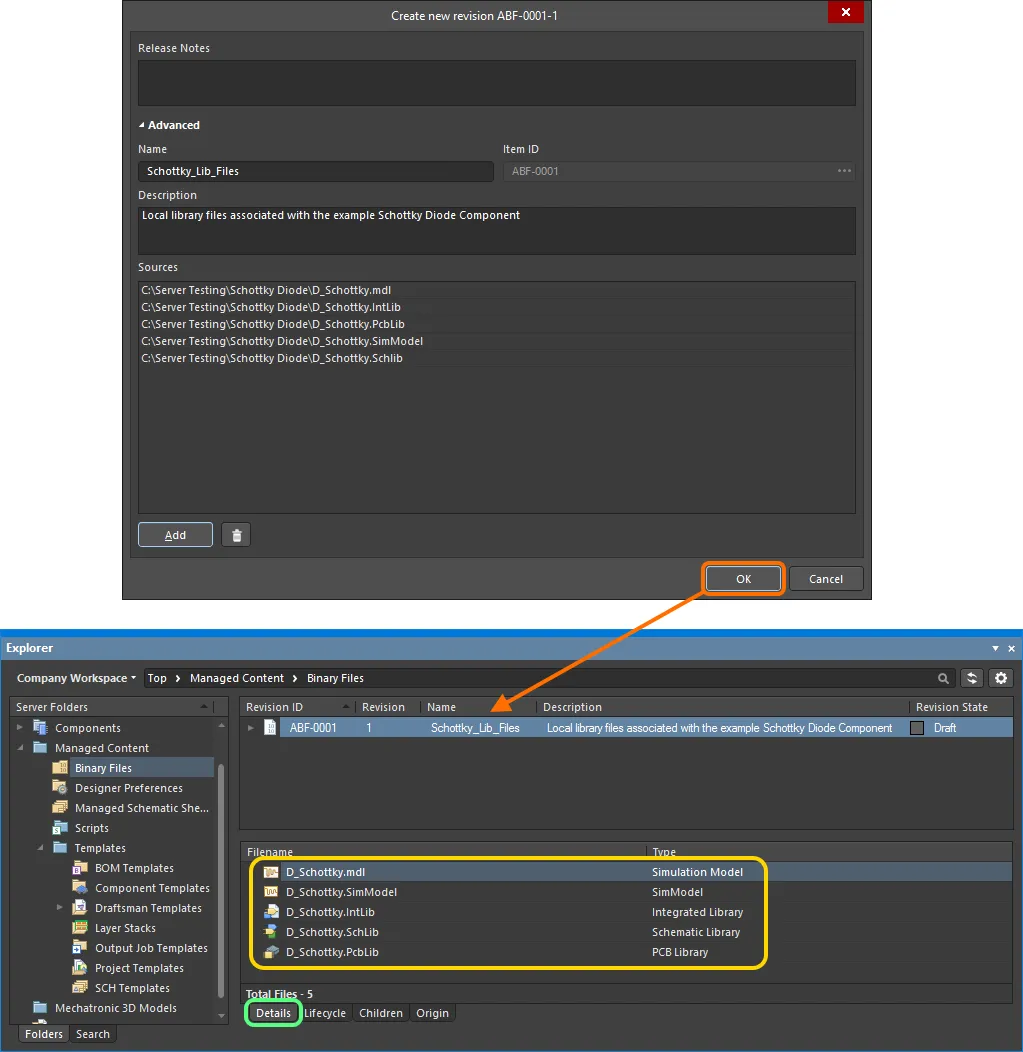Image resolution: width=1023 pixels, height=1052 pixels.
Task: Open Item ID ellipsis browse button
Action: click(844, 171)
